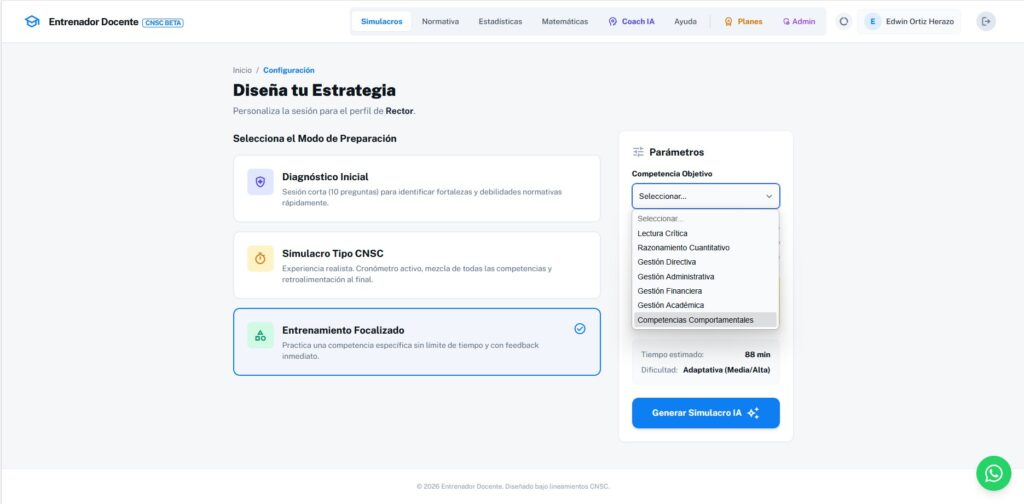
Task: Select the Simulacro Tipo CNSC mode card
Action: pos(416,265)
